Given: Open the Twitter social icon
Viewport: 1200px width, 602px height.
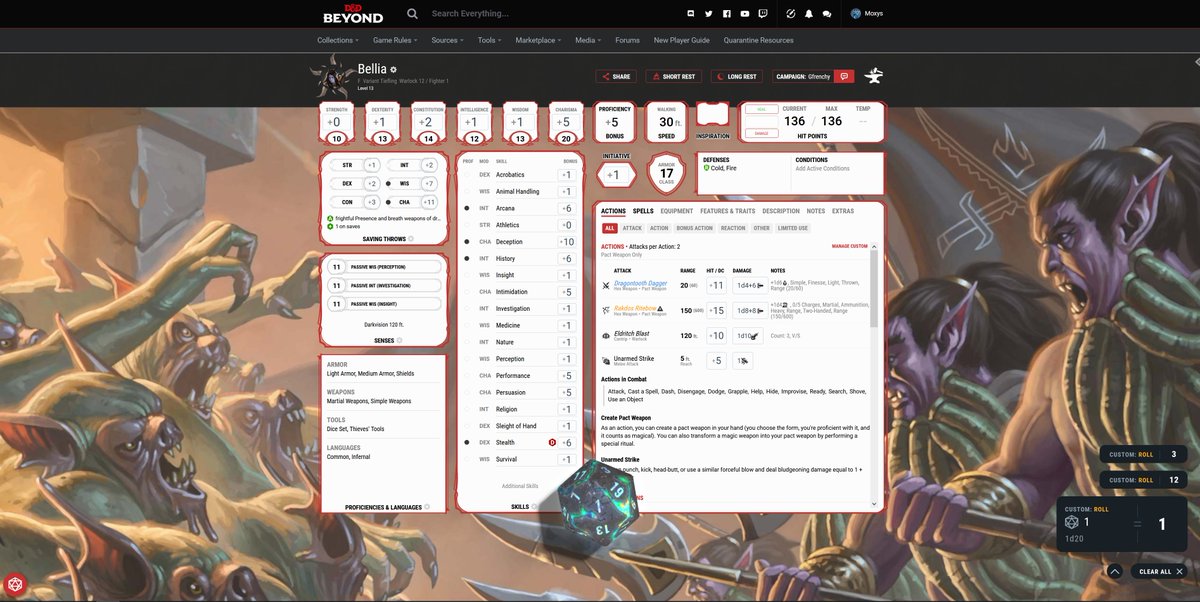Looking at the screenshot, I should coord(708,14).
